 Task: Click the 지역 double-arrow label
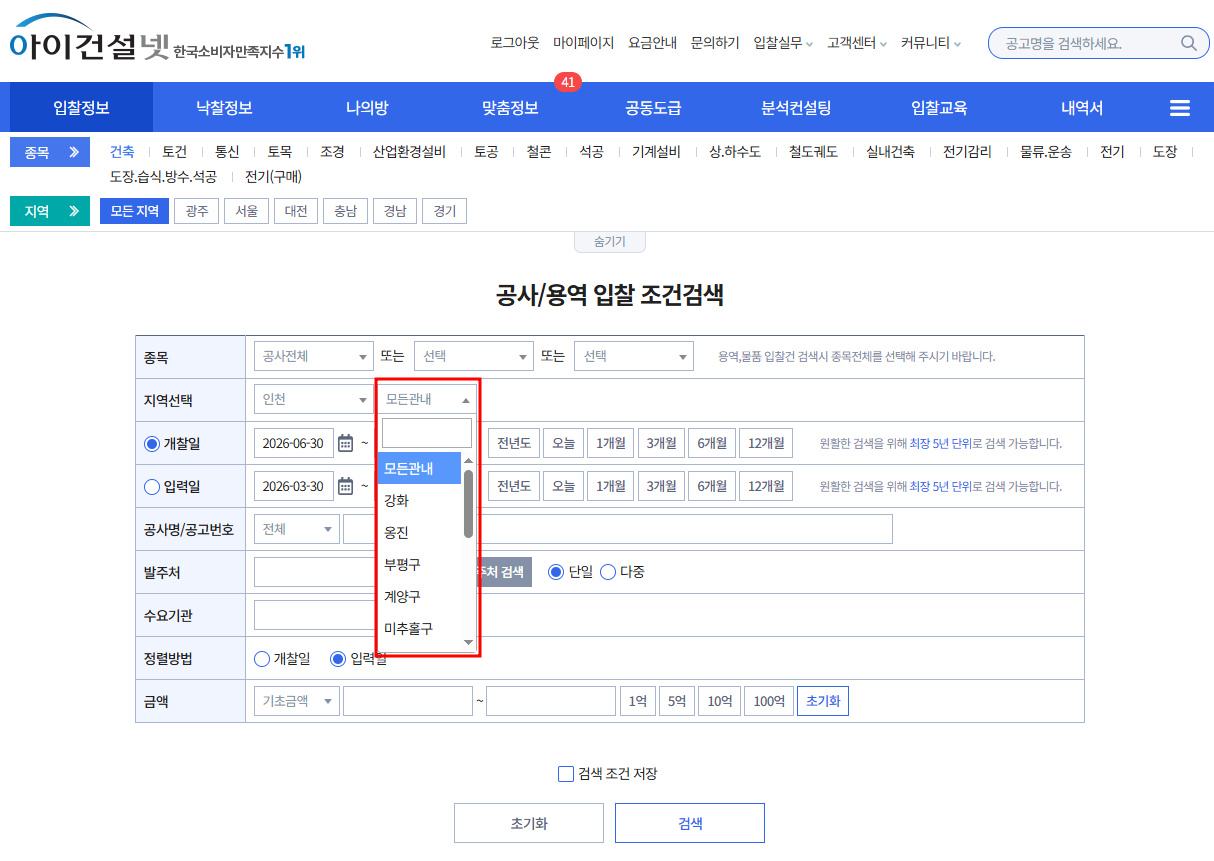(50, 211)
